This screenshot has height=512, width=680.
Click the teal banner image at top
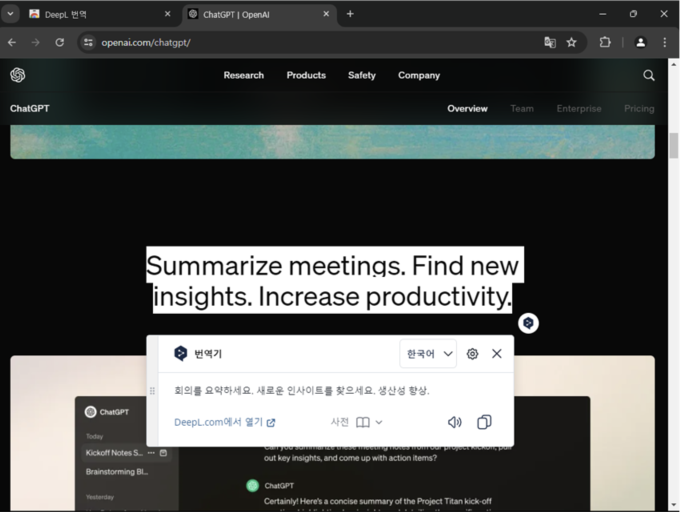click(332, 142)
